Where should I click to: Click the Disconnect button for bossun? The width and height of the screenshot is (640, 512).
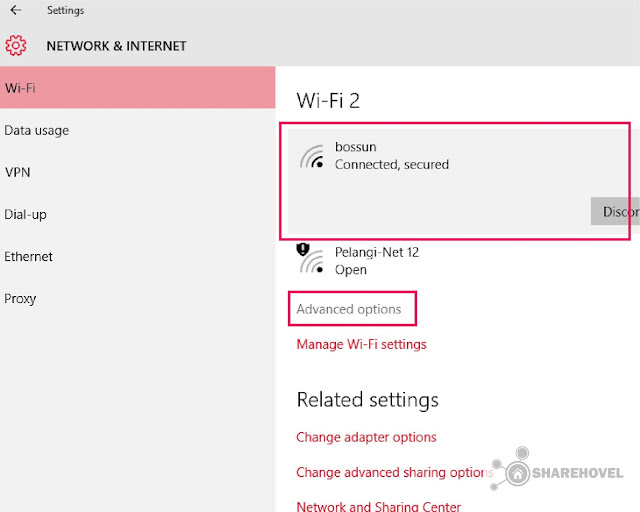(x=615, y=211)
